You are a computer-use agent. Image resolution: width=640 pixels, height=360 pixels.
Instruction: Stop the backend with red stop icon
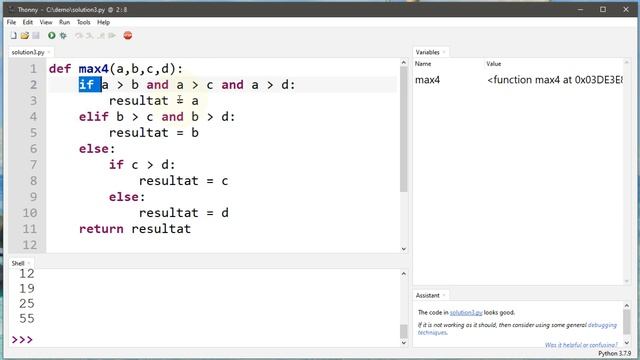pos(128,36)
